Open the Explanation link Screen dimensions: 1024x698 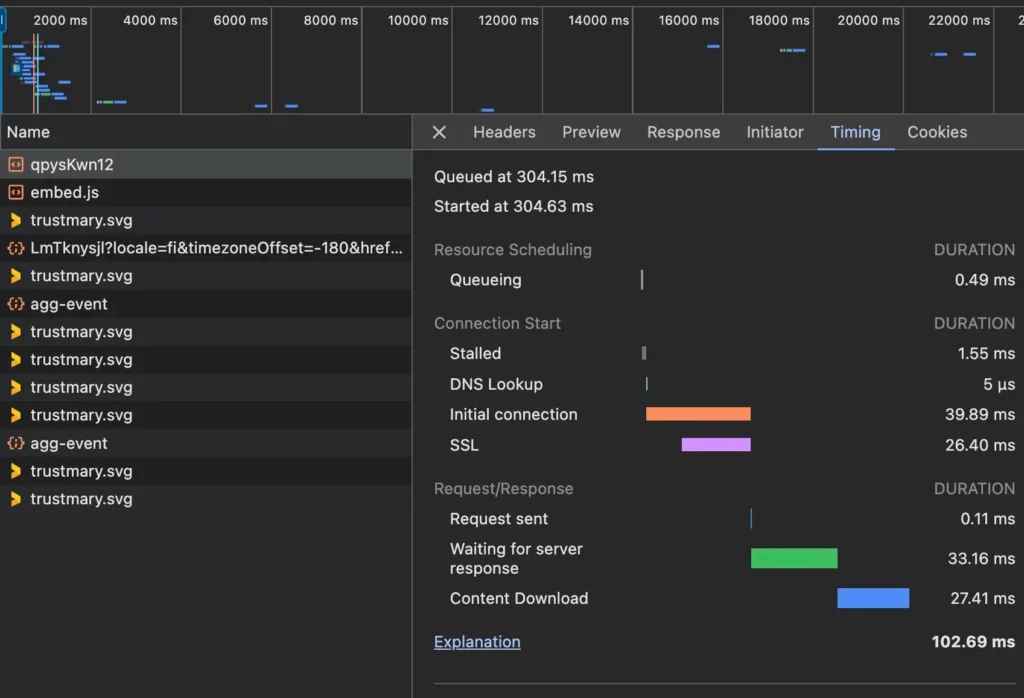coord(477,642)
